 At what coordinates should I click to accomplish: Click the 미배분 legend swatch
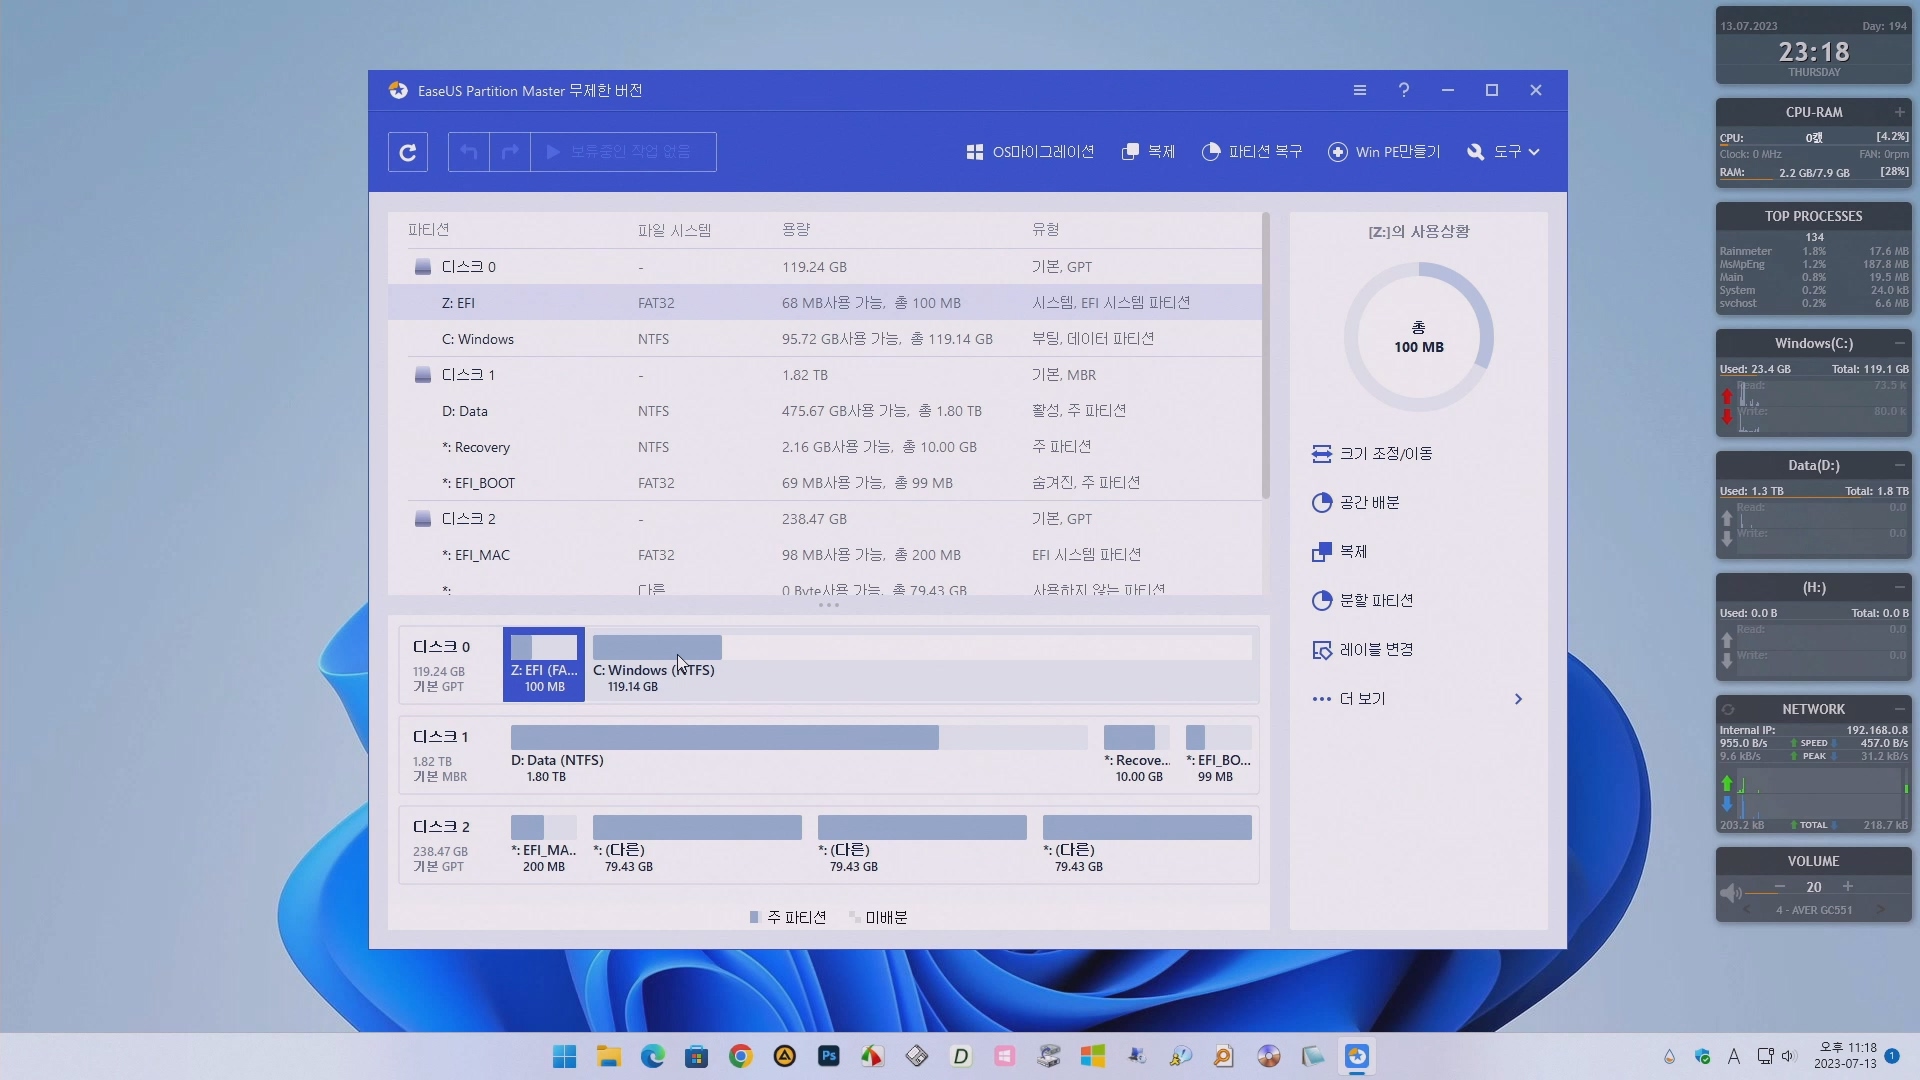pos(853,917)
